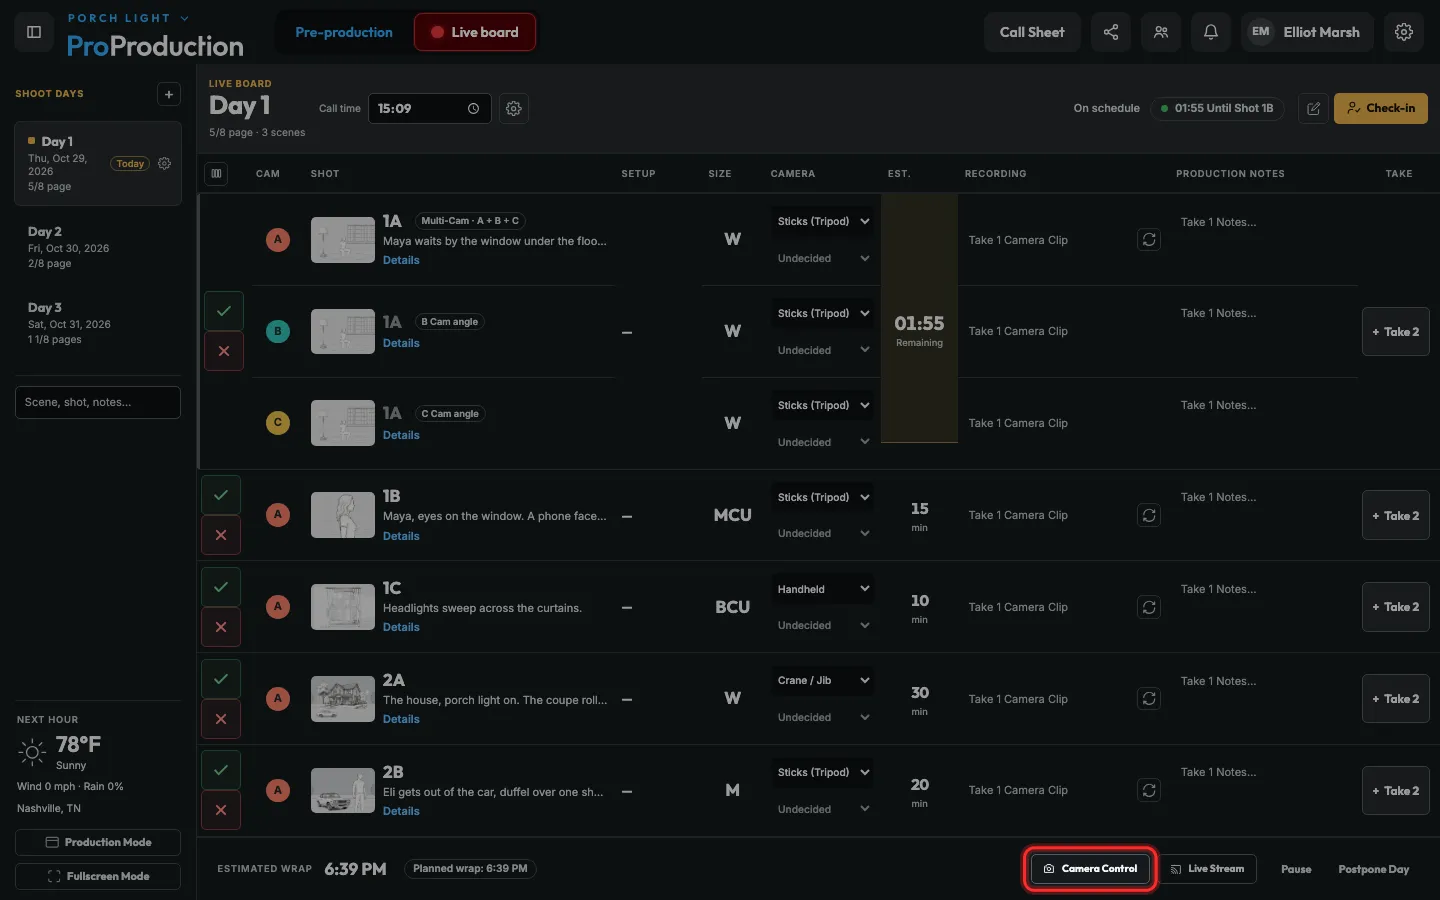This screenshot has height=900, width=1440.
Task: Click the Call time field
Action: pos(430,108)
